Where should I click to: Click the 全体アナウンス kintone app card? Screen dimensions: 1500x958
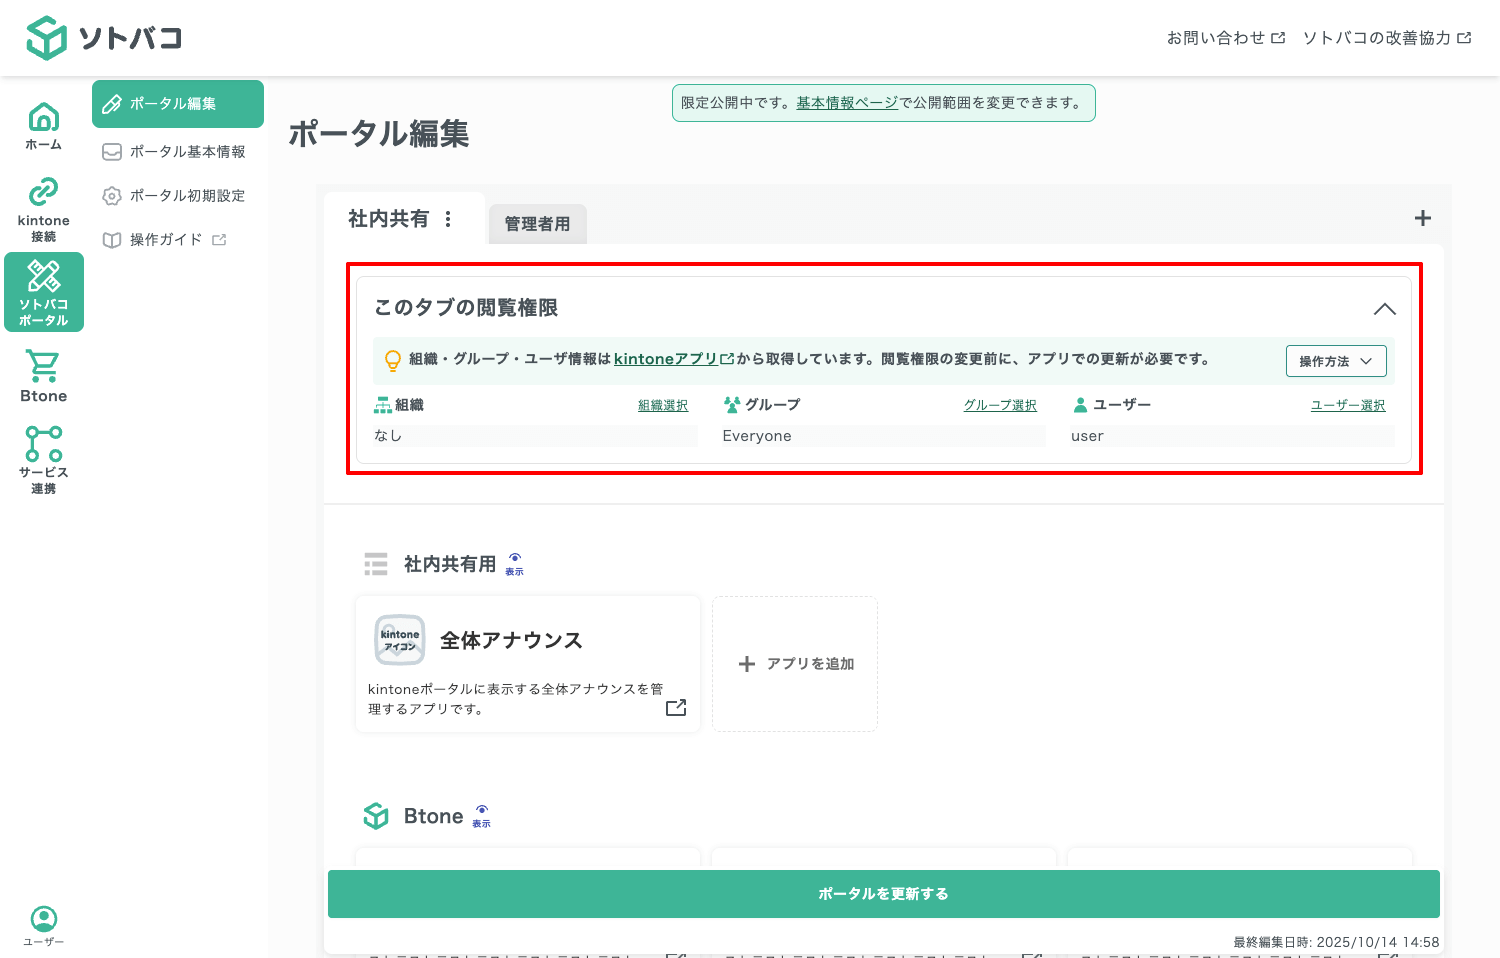527,664
